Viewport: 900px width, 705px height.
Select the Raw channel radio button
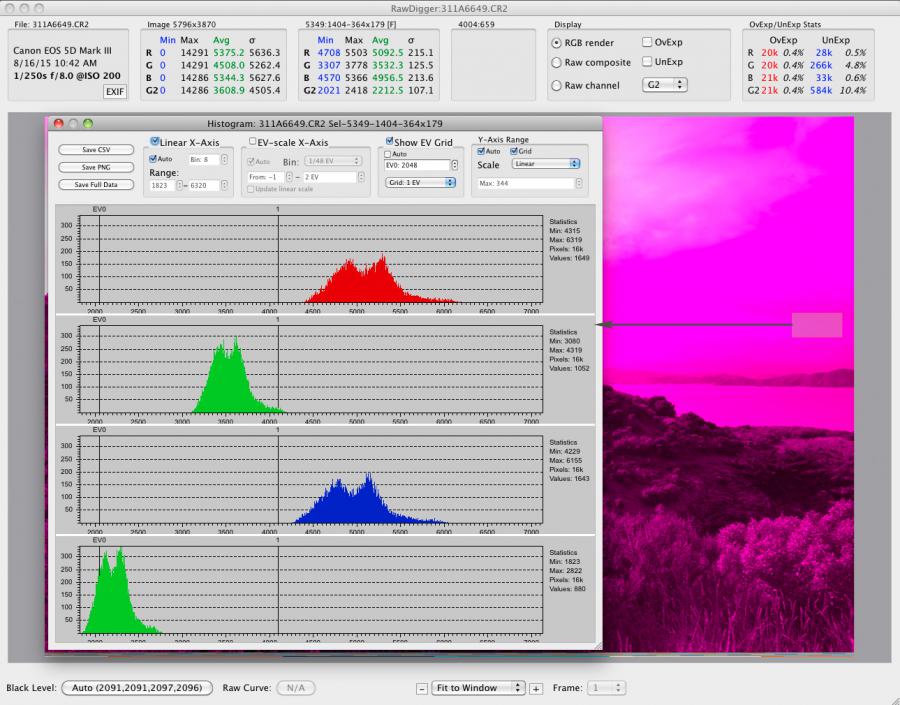point(557,86)
